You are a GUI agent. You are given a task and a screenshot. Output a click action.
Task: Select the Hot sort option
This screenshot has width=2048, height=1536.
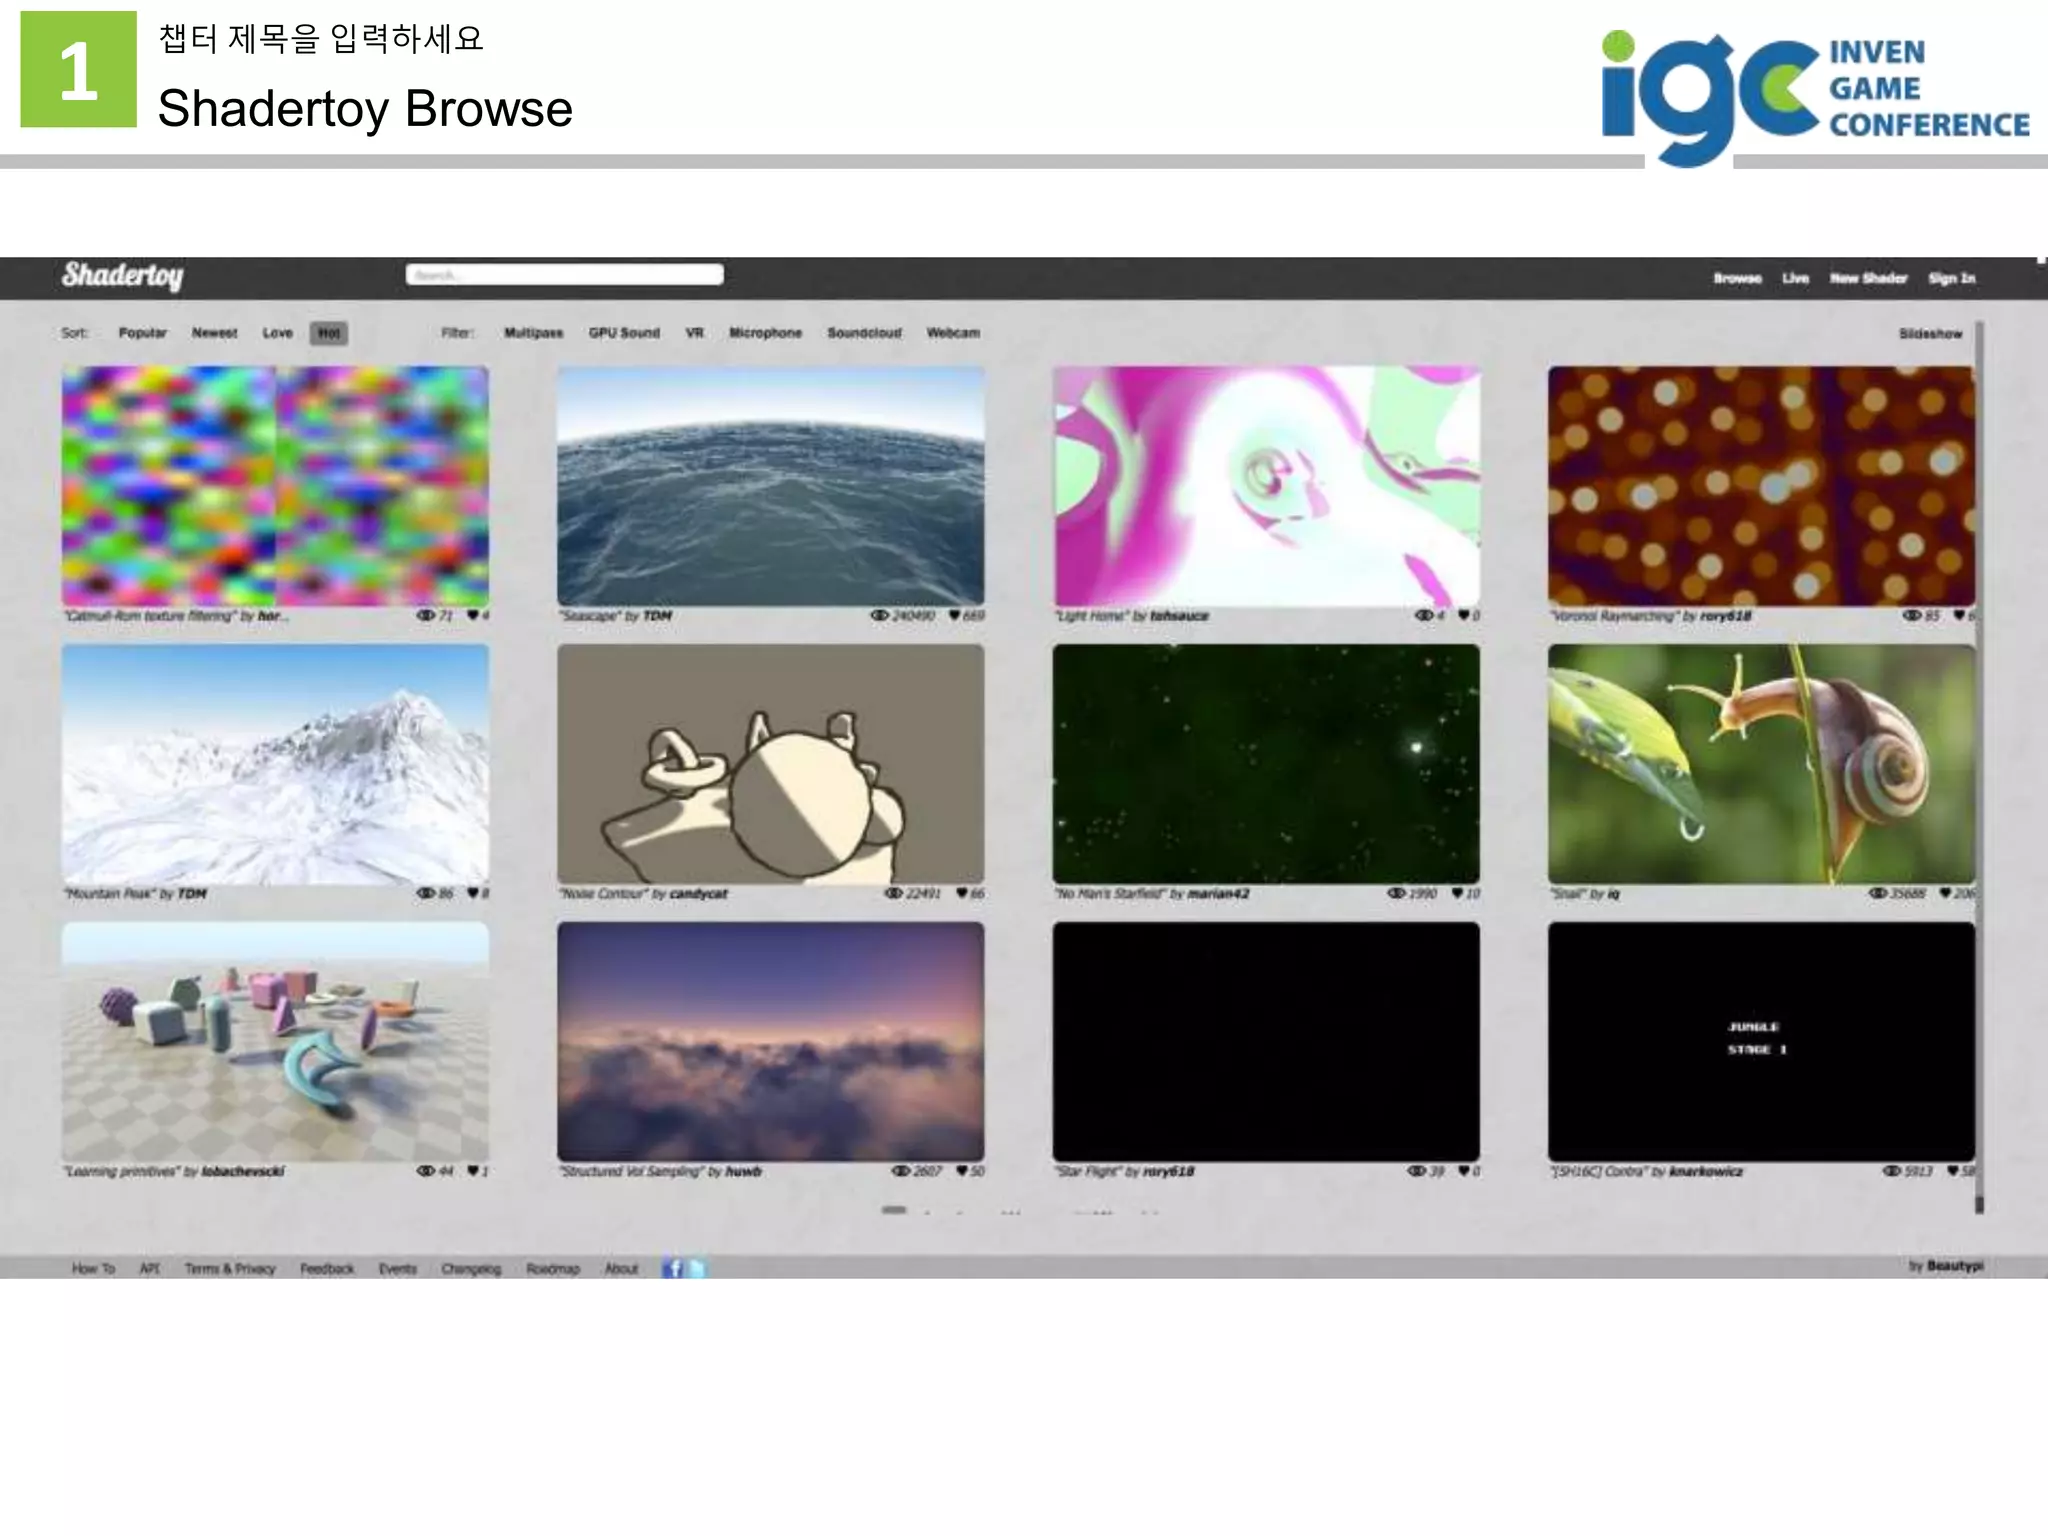(329, 333)
